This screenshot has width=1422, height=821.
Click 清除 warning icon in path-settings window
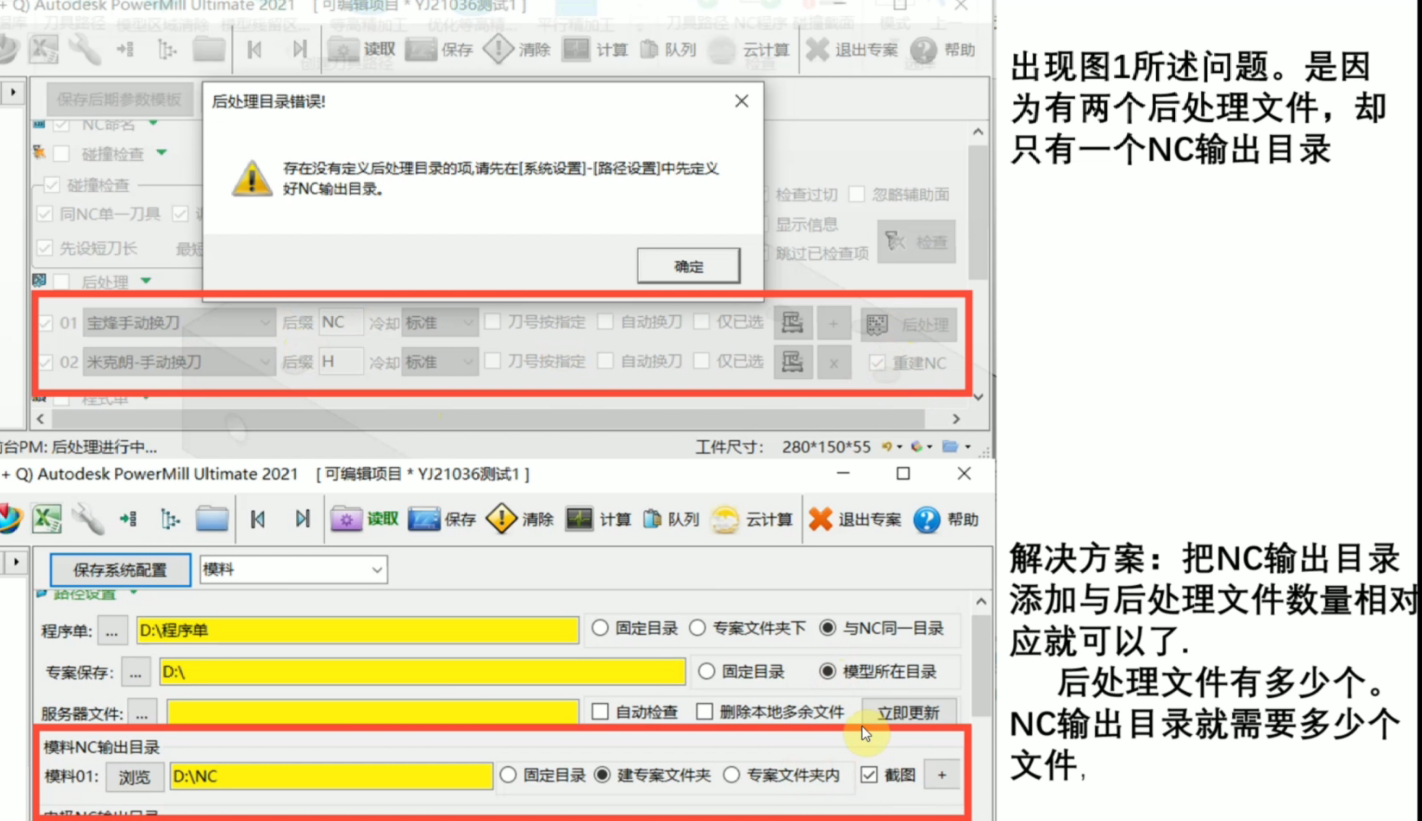[x=501, y=519]
